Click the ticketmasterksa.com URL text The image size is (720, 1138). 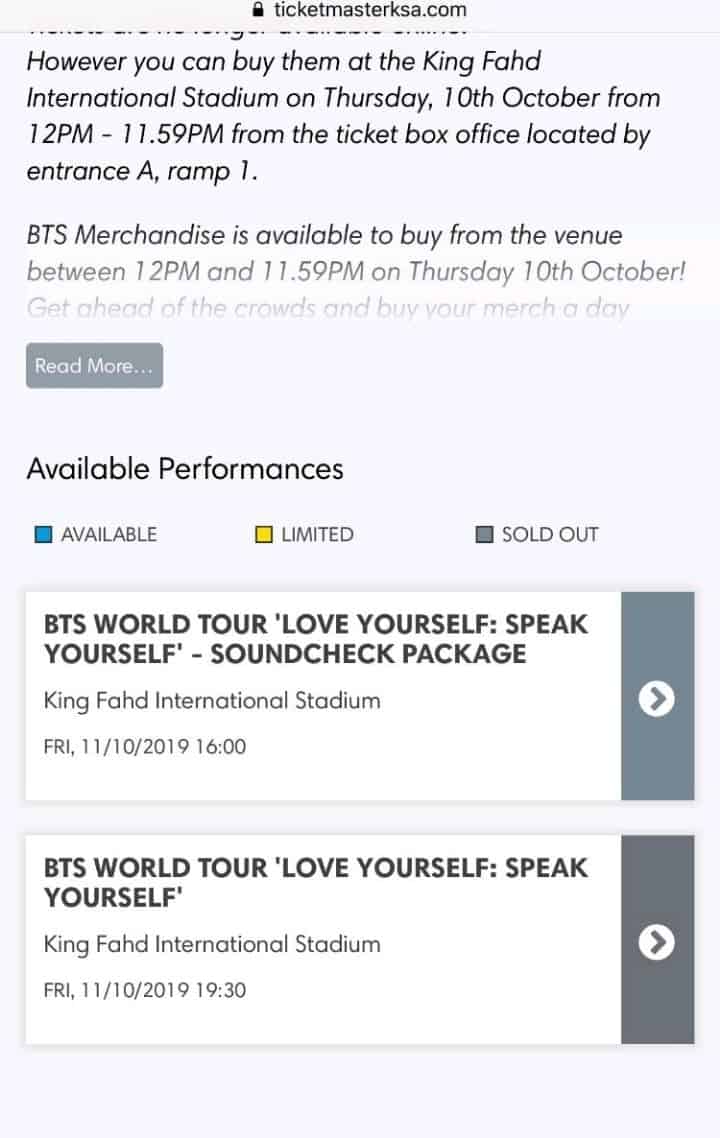pos(370,11)
